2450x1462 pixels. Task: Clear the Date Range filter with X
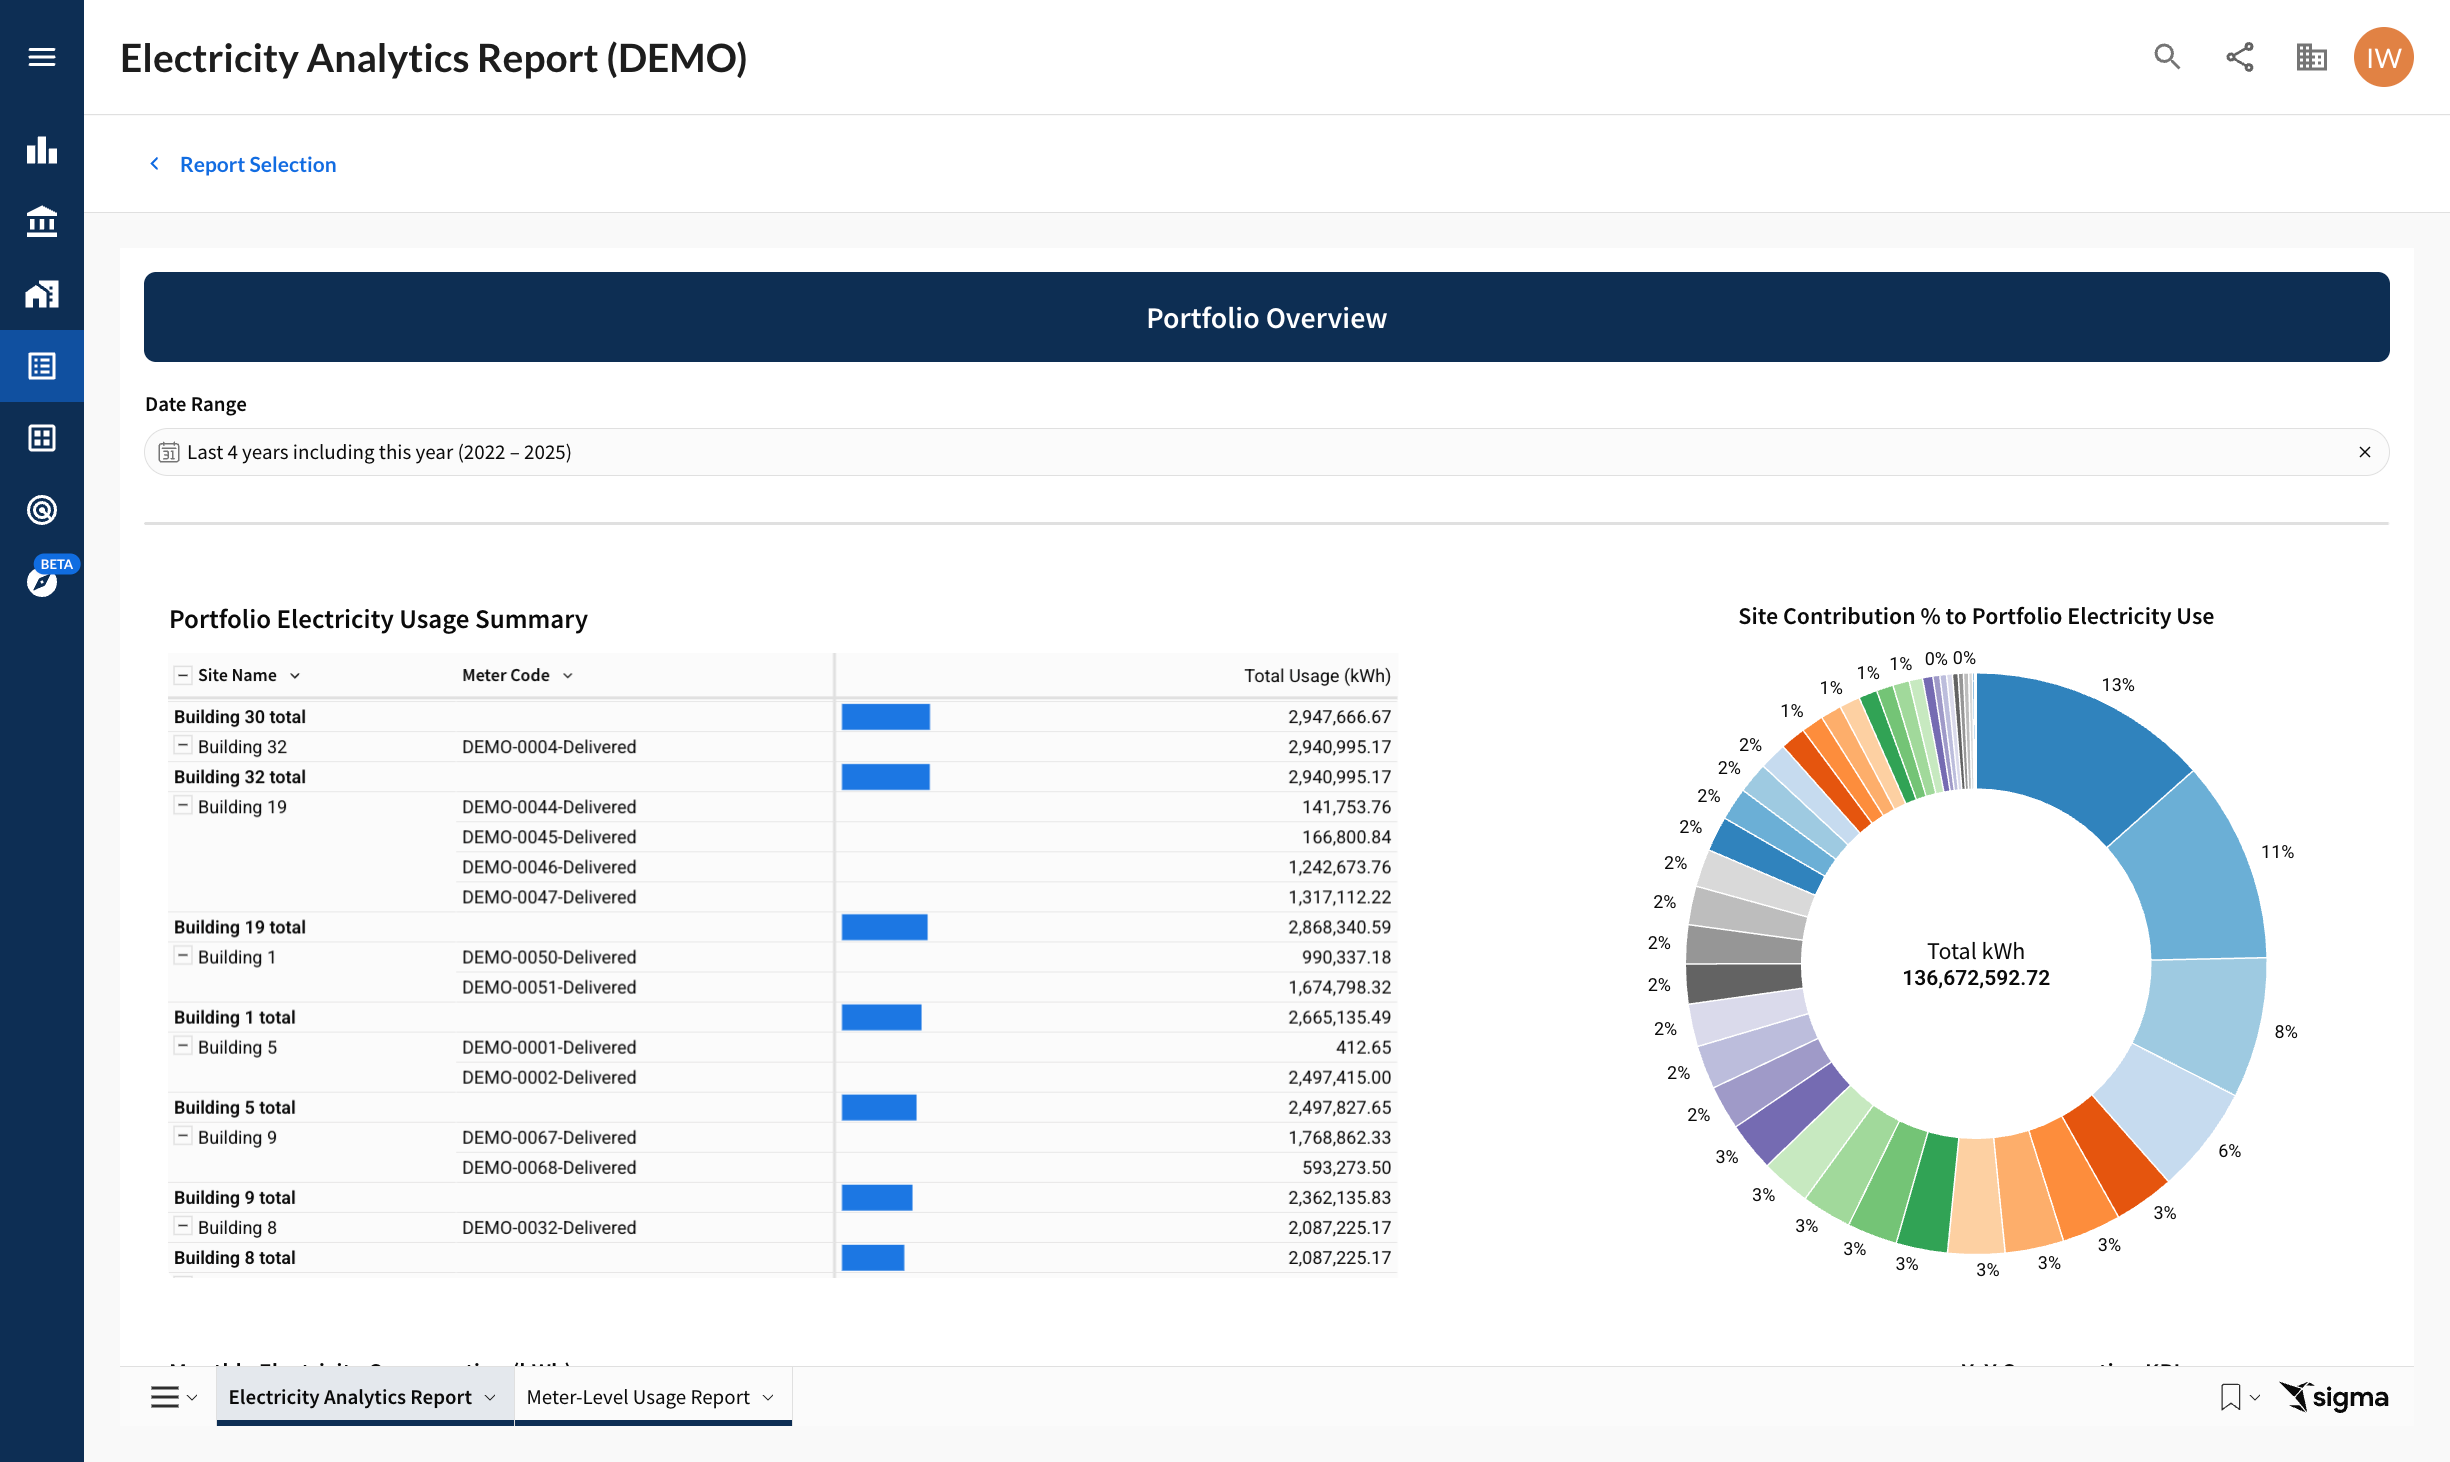pos(2364,452)
